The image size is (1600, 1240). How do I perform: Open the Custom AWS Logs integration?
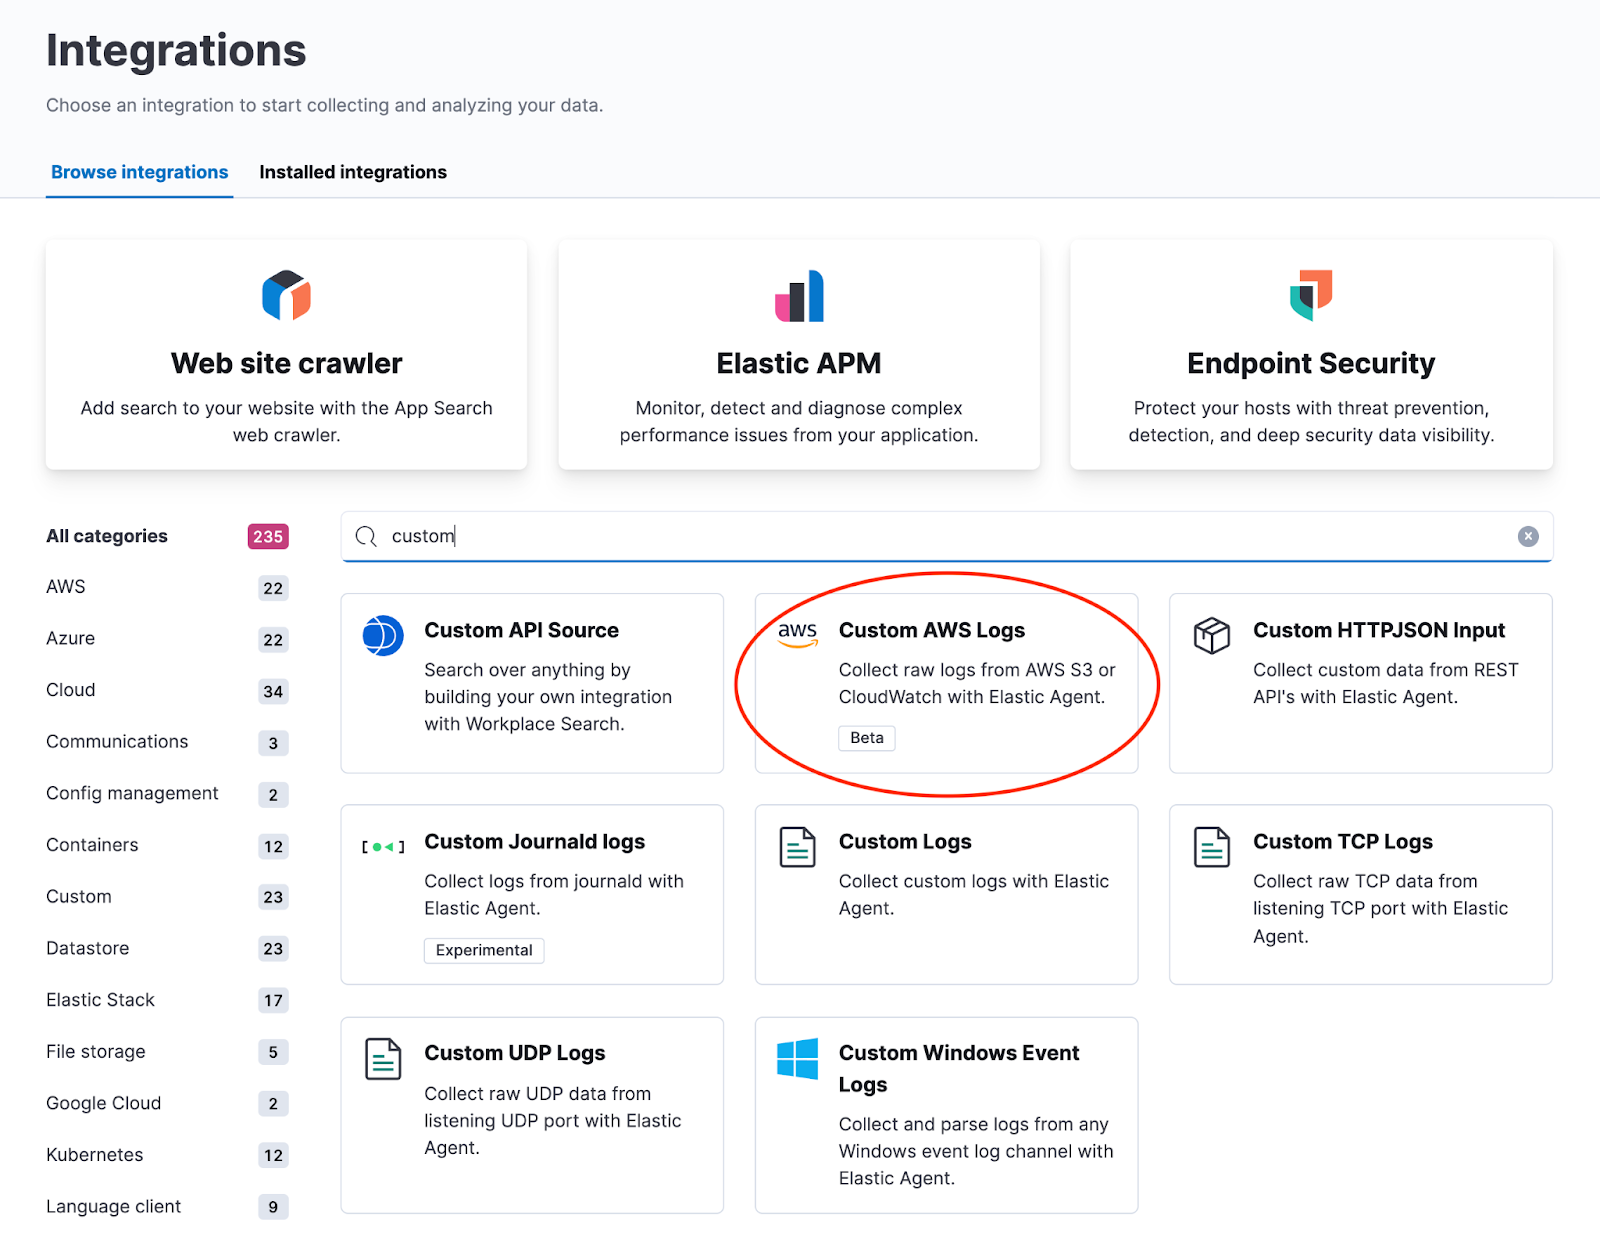point(931,630)
